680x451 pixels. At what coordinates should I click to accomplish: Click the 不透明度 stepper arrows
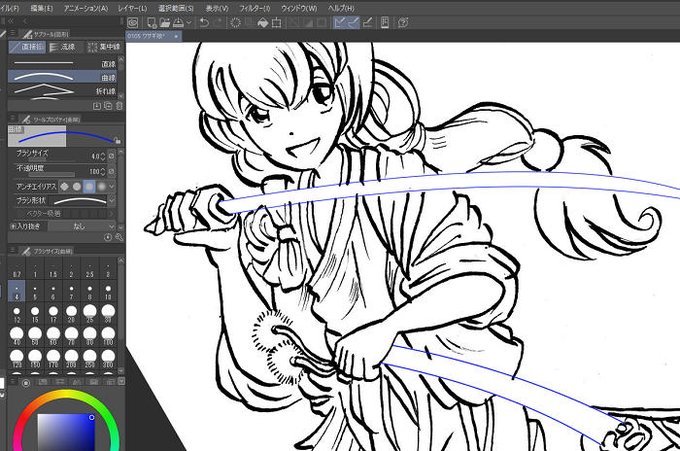[103, 171]
